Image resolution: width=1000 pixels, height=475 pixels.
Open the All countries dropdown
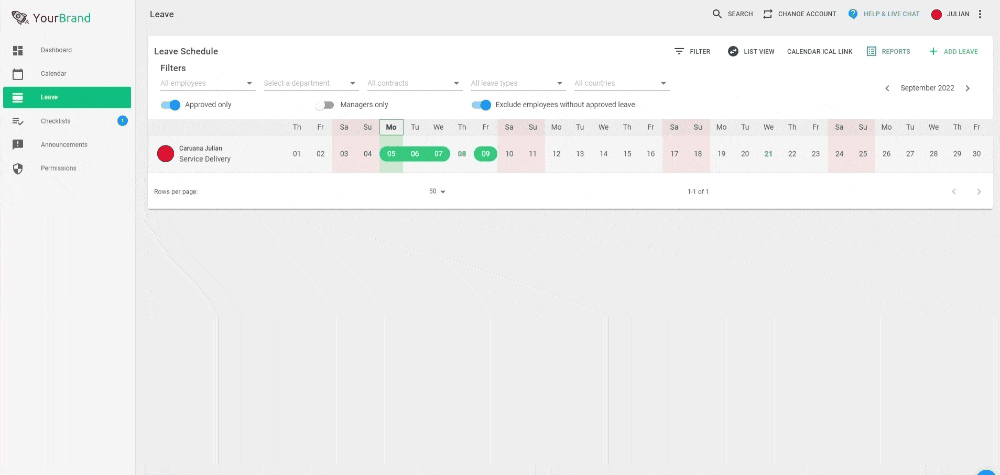[x=621, y=84]
